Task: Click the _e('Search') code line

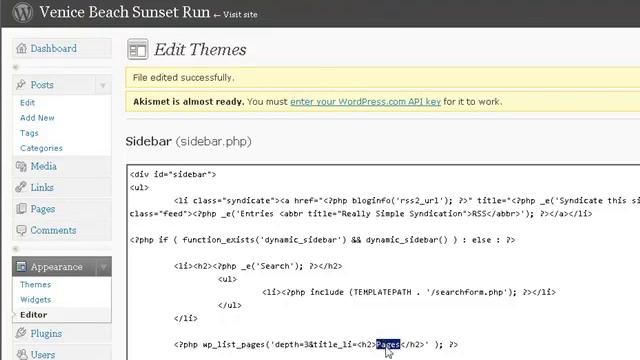Action: 258,266
